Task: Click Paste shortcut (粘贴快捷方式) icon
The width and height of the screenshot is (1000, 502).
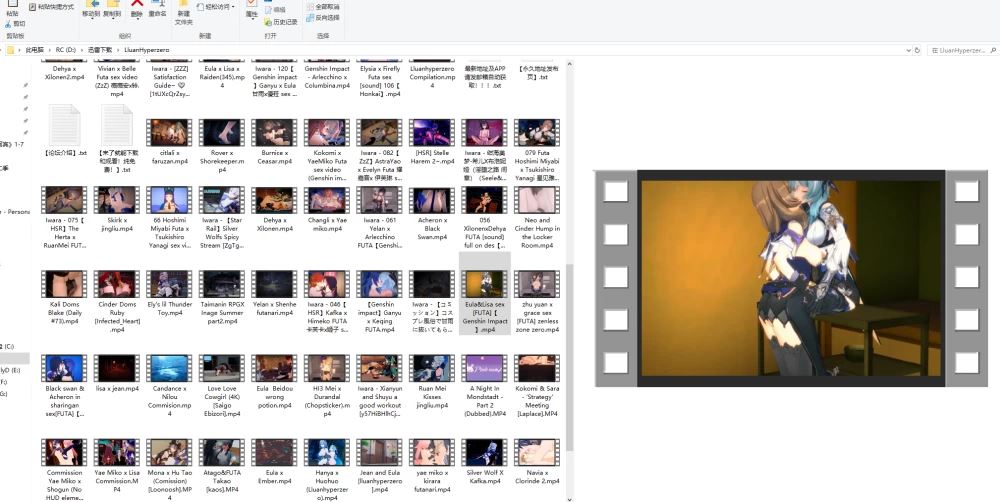Action: [33, 7]
